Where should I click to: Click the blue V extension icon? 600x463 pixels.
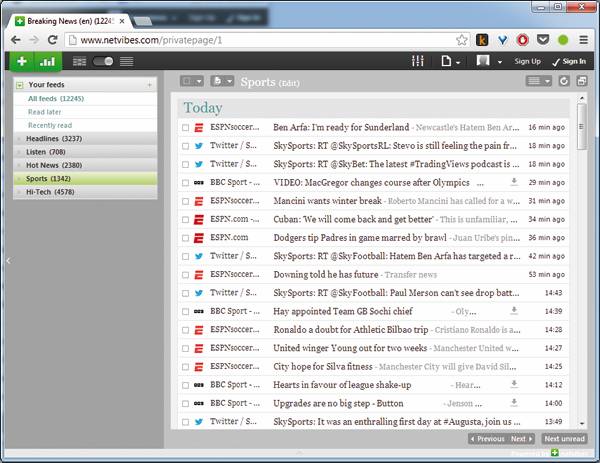coord(502,40)
